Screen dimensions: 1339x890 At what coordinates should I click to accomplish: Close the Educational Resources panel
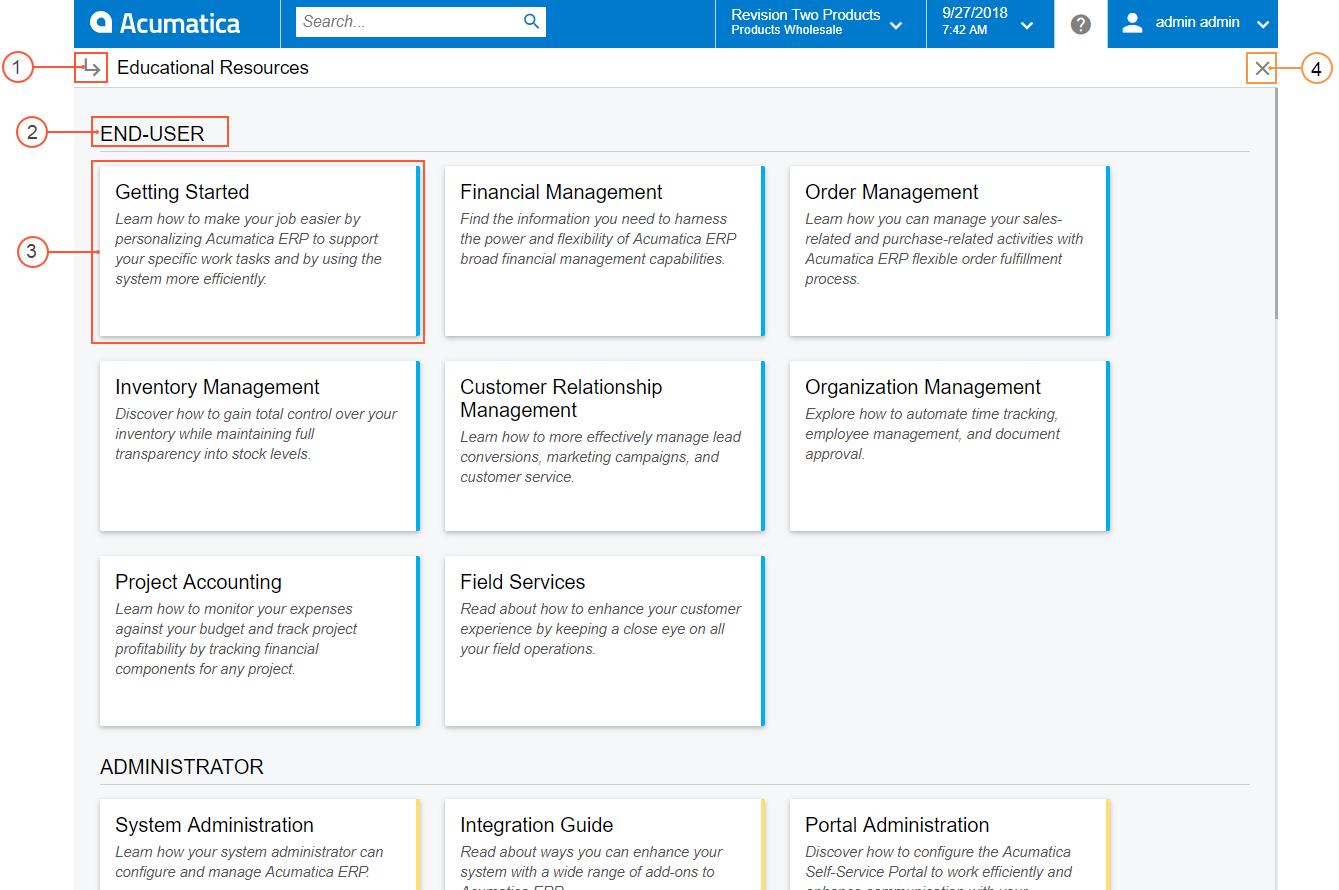1262,69
